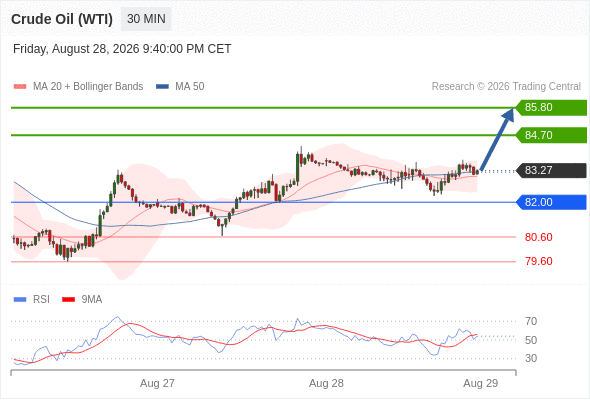The height and width of the screenshot is (400, 590).
Task: Click the Aug 28 date axis label
Action: (326, 383)
